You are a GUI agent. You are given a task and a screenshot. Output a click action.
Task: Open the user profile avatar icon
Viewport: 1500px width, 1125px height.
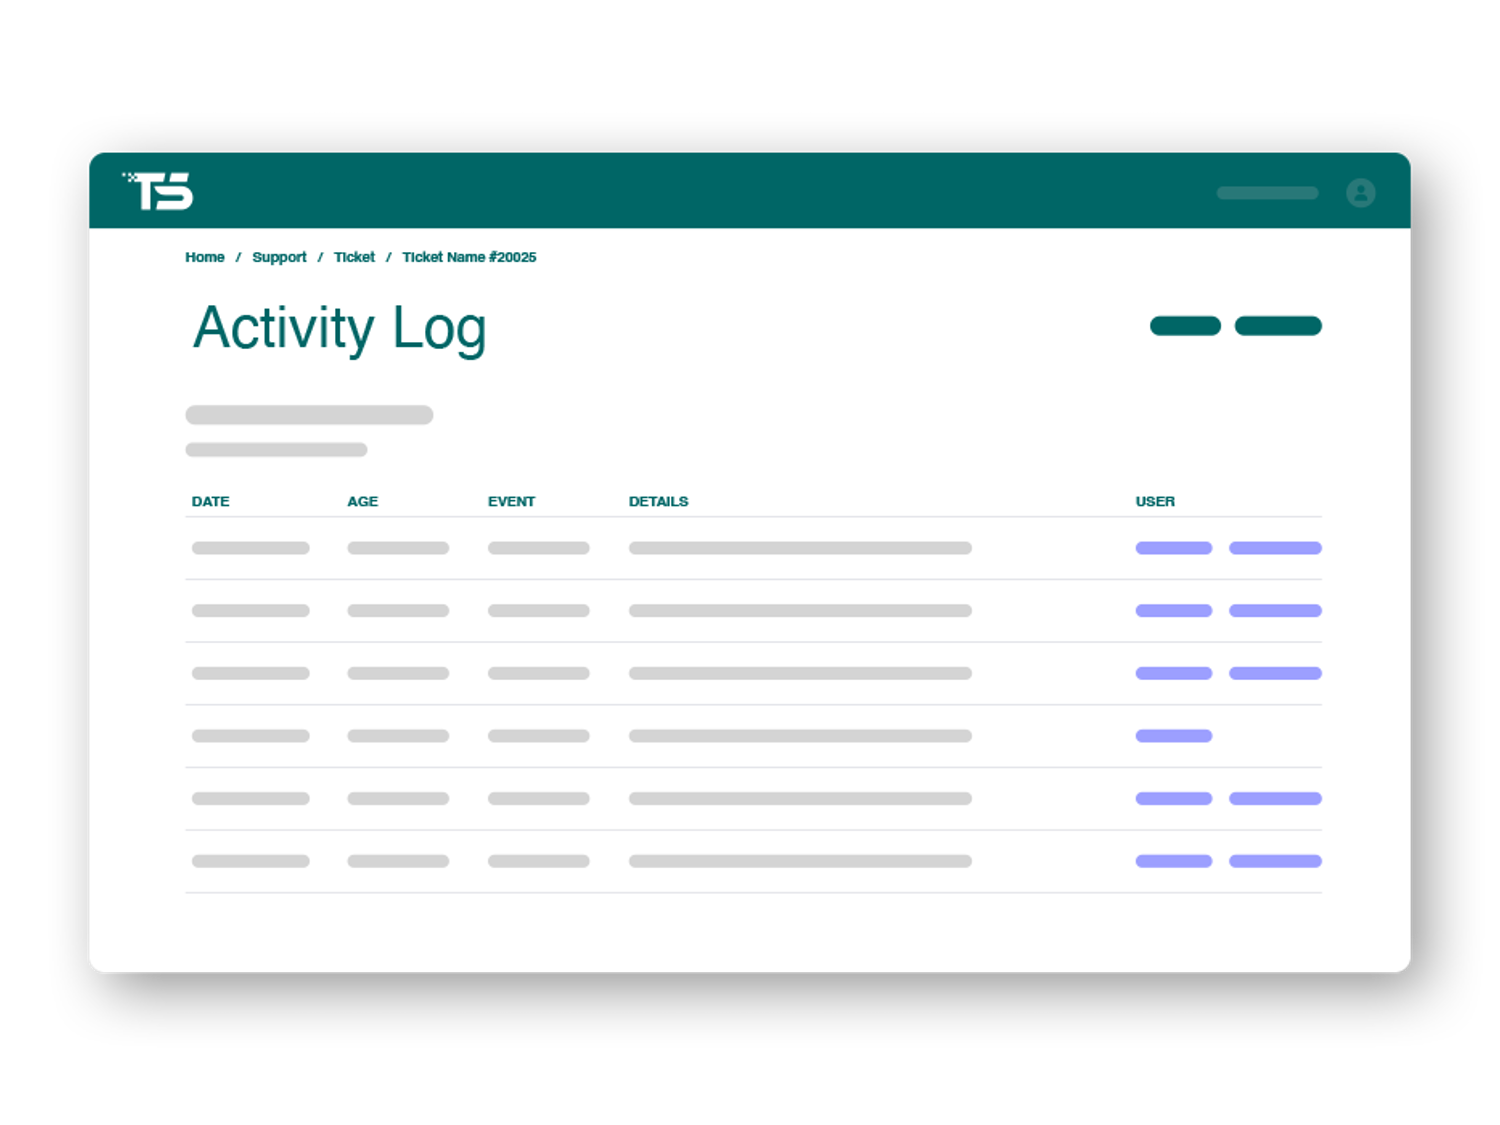point(1360,192)
